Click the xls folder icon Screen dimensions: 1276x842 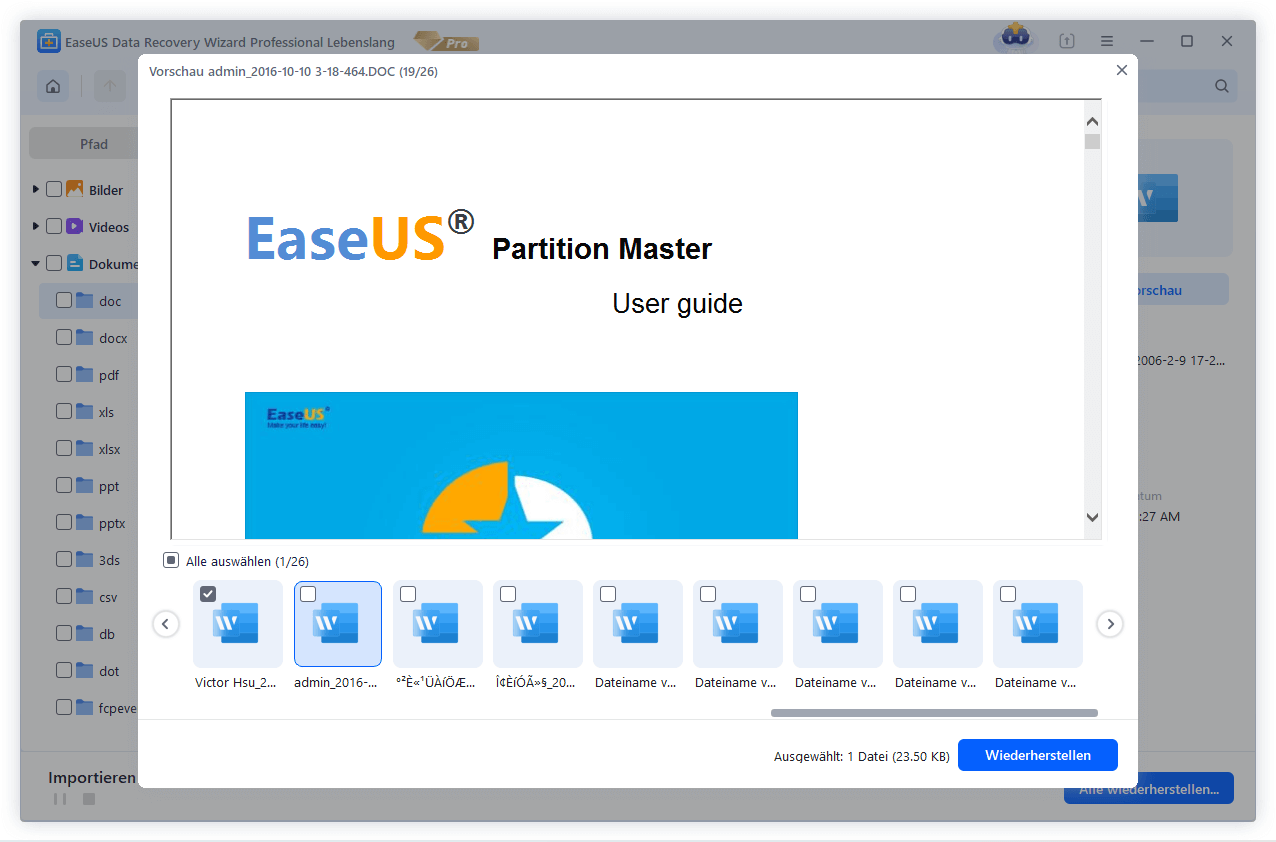pyautogui.click(x=85, y=411)
